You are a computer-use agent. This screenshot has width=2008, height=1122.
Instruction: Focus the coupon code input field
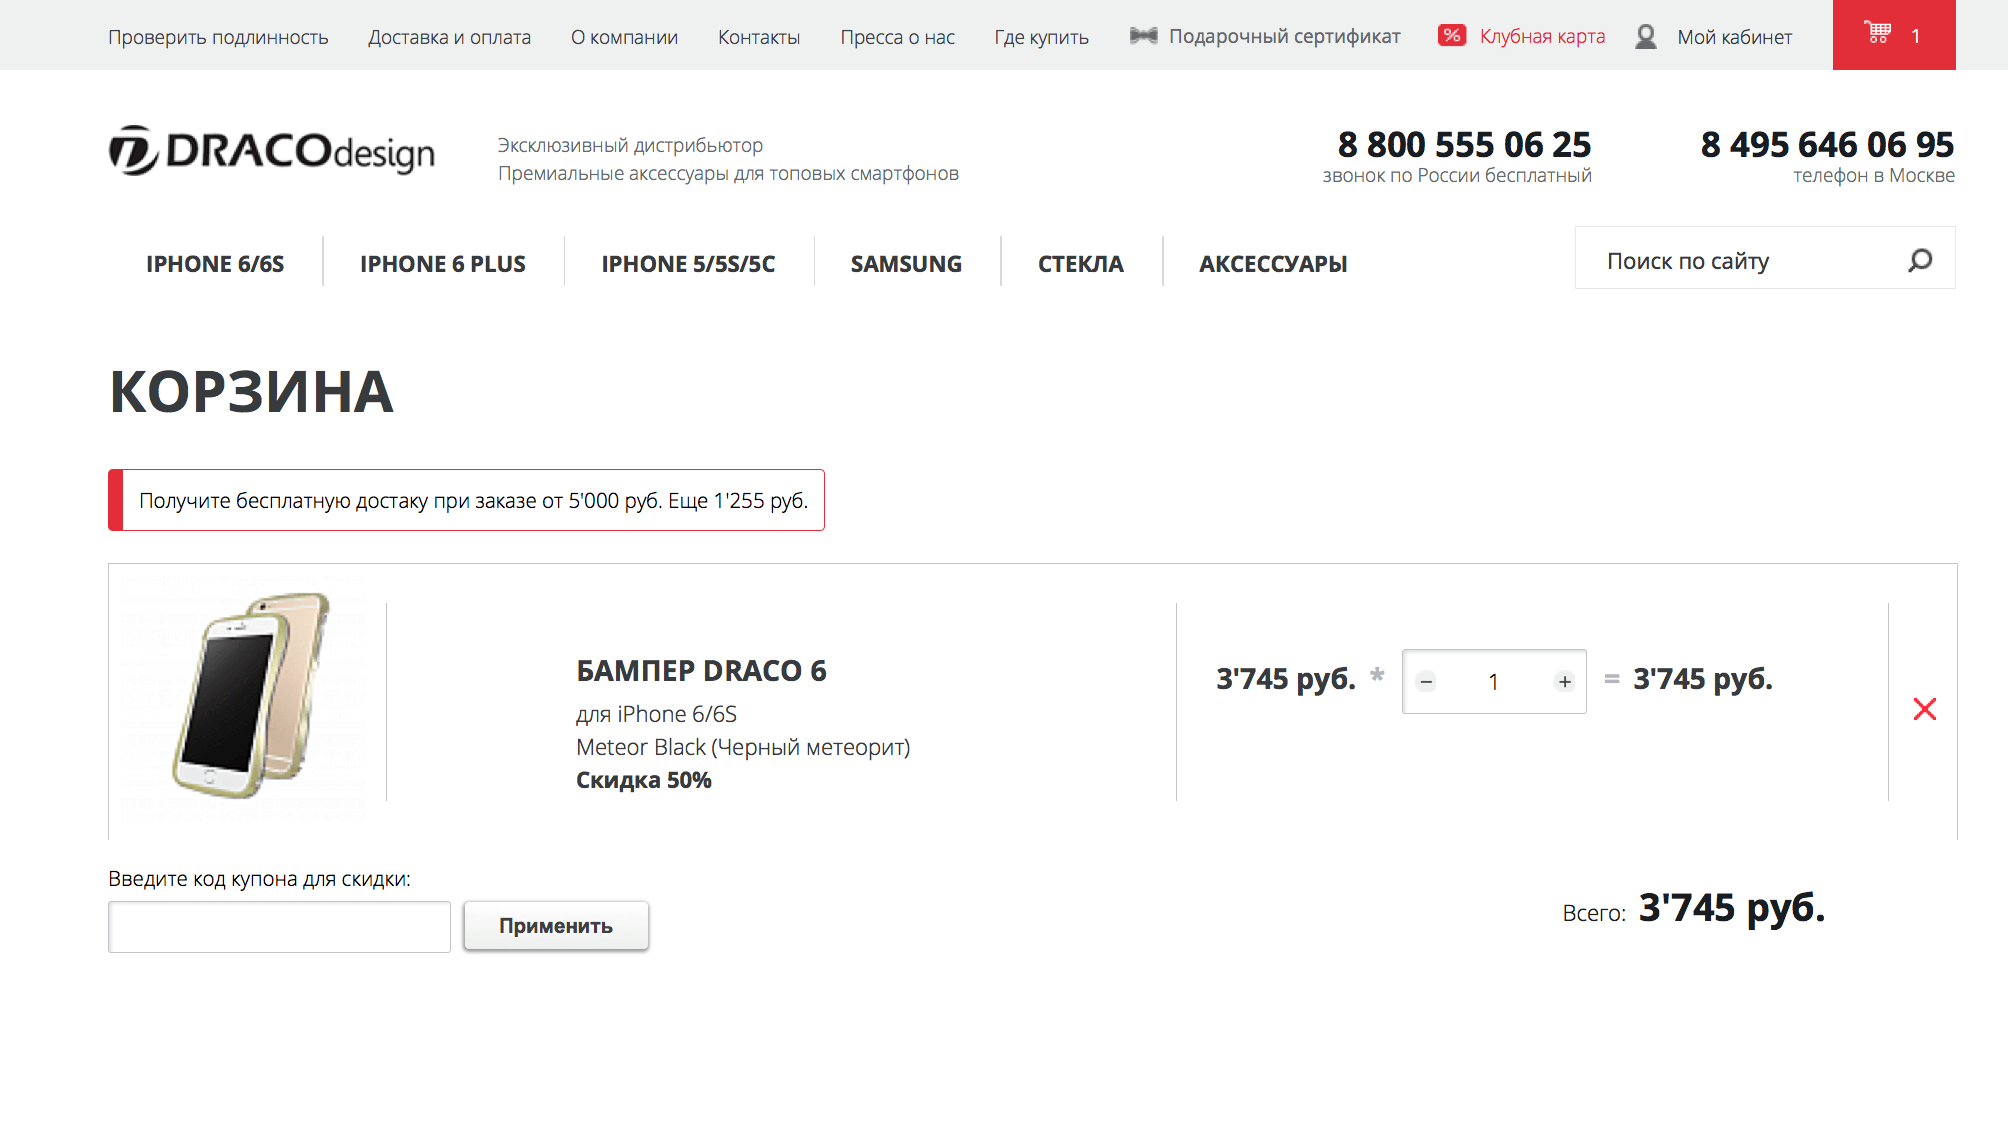(279, 927)
